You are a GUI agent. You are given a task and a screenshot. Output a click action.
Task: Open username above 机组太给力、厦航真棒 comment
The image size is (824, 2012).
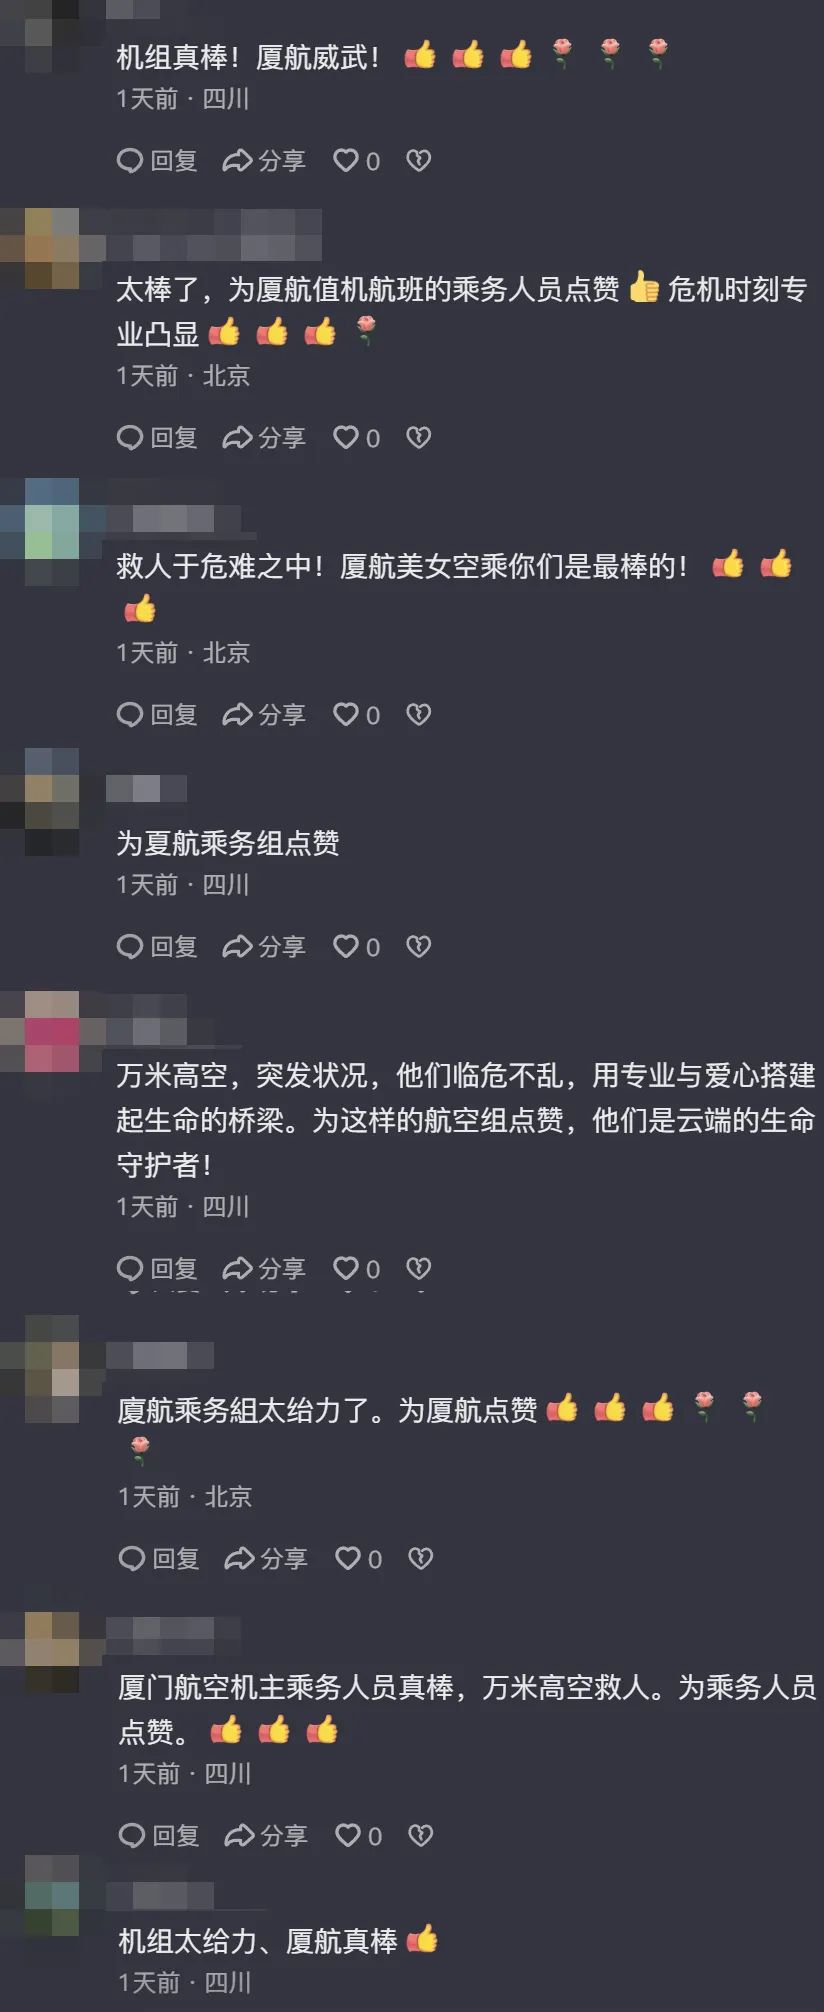click(x=160, y=1895)
